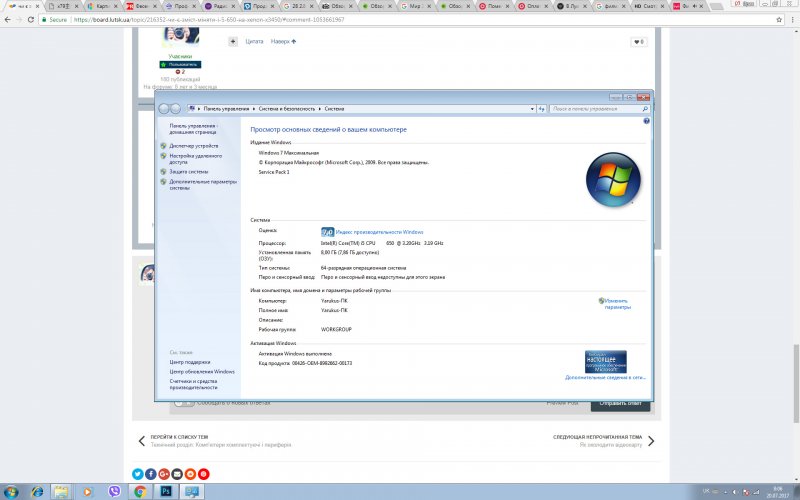This screenshot has width=800, height=500.
Task: Open Internet Explorer from the taskbar
Action: coord(37,491)
